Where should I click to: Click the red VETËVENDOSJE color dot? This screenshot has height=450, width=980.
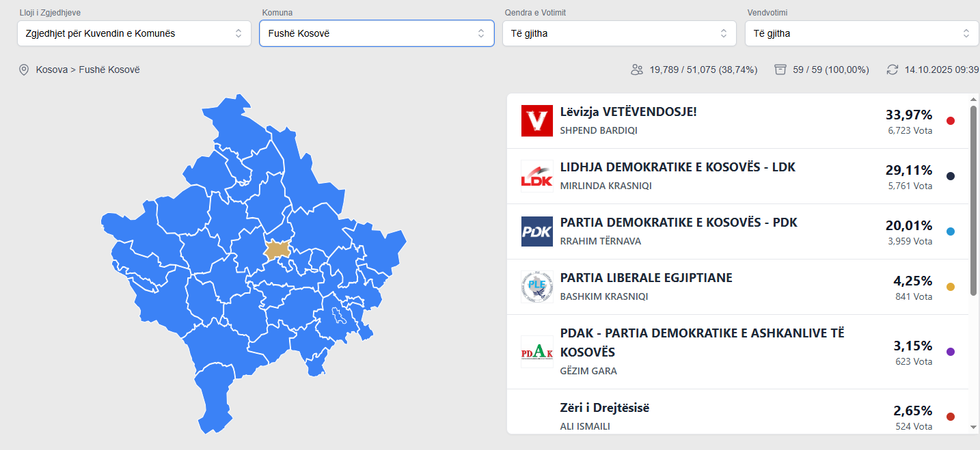click(950, 121)
